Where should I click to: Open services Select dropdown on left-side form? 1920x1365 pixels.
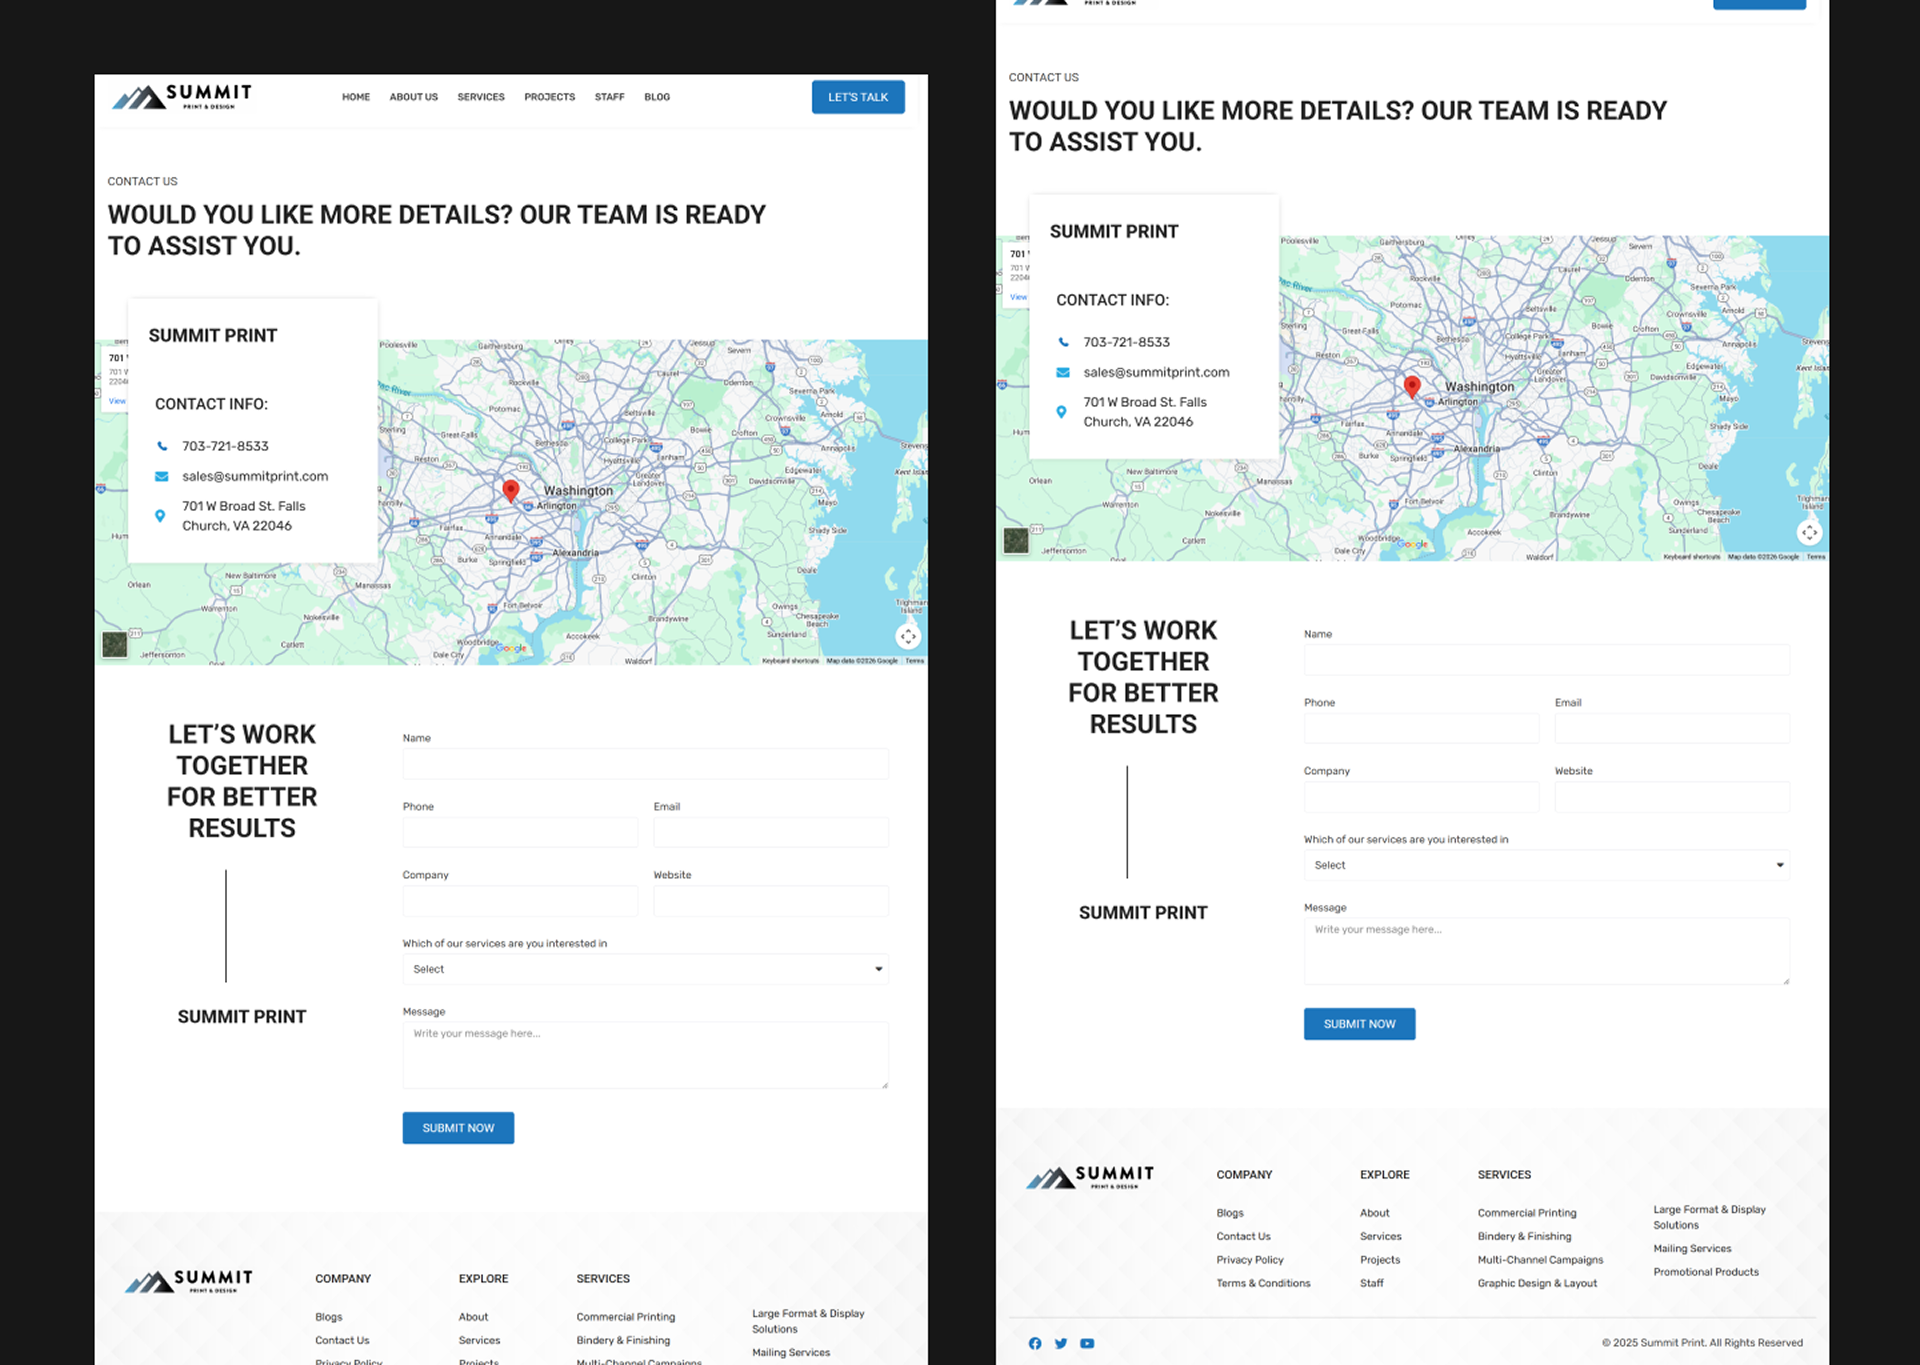645,969
